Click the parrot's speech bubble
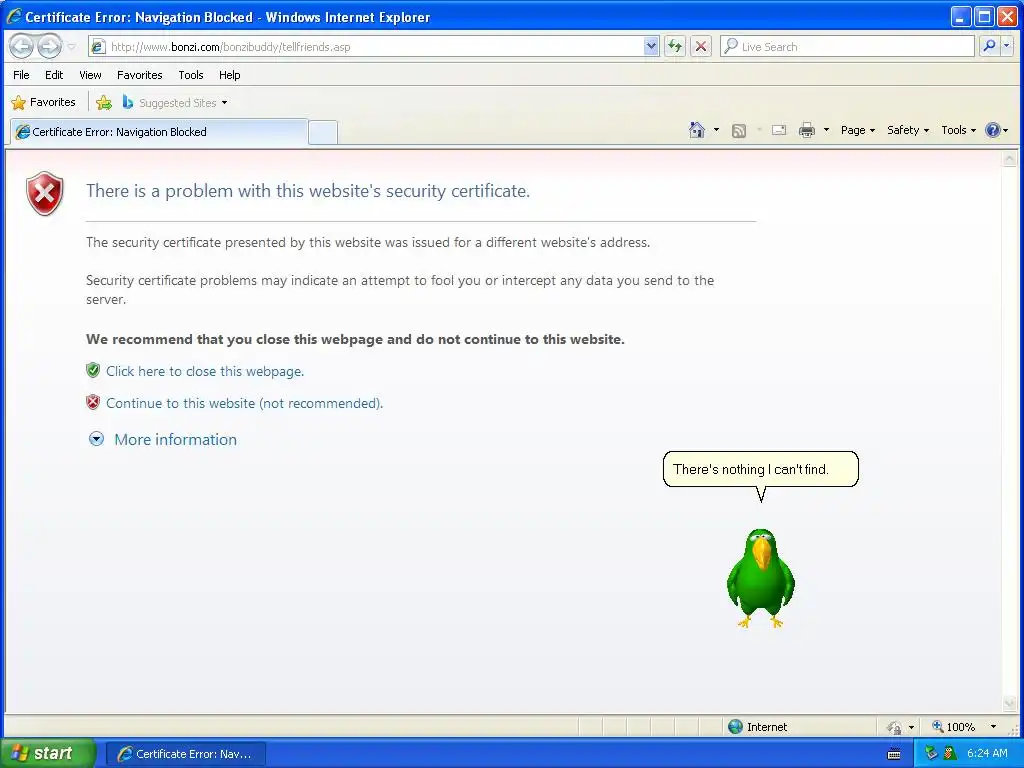Image resolution: width=1024 pixels, height=768 pixels. tap(761, 469)
